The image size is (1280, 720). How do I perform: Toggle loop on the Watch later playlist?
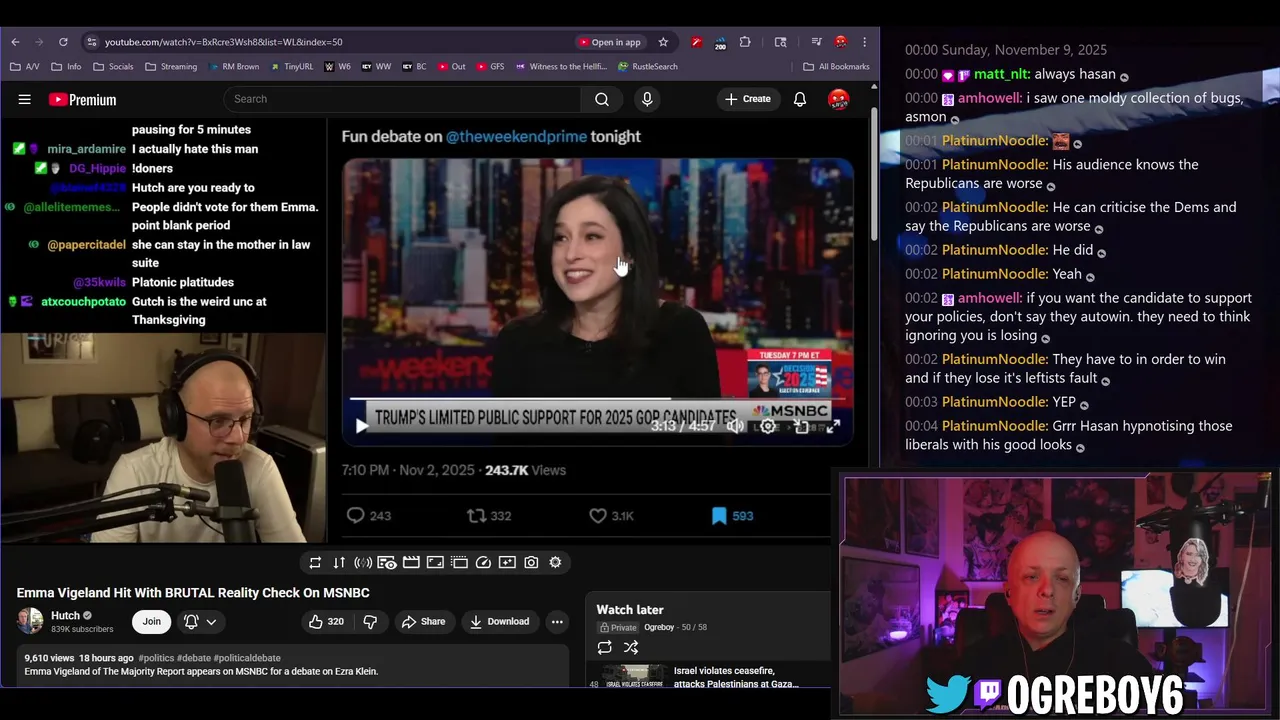(605, 648)
